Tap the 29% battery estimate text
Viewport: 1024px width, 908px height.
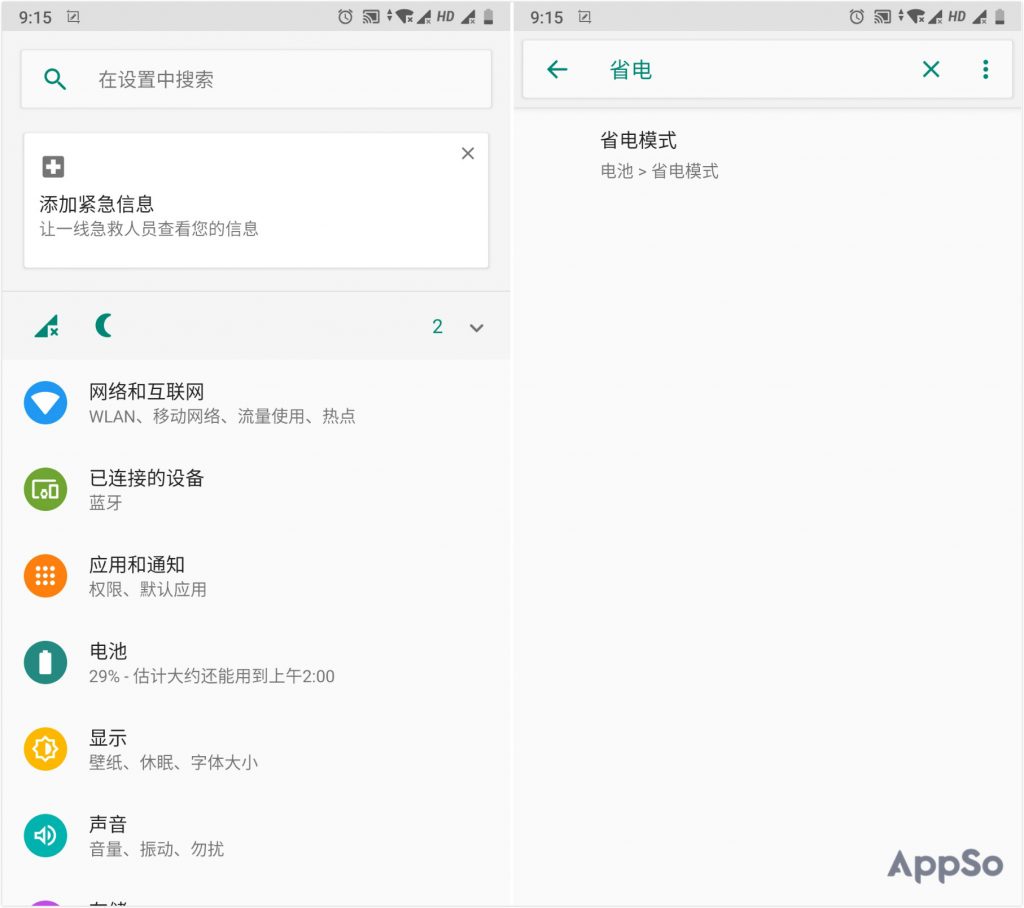click(x=210, y=676)
